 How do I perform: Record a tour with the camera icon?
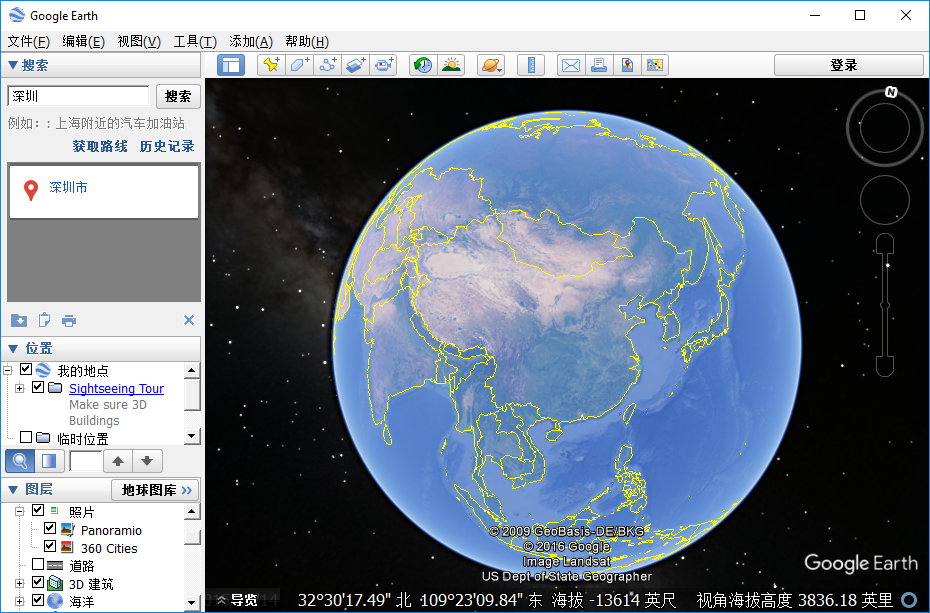click(383, 65)
